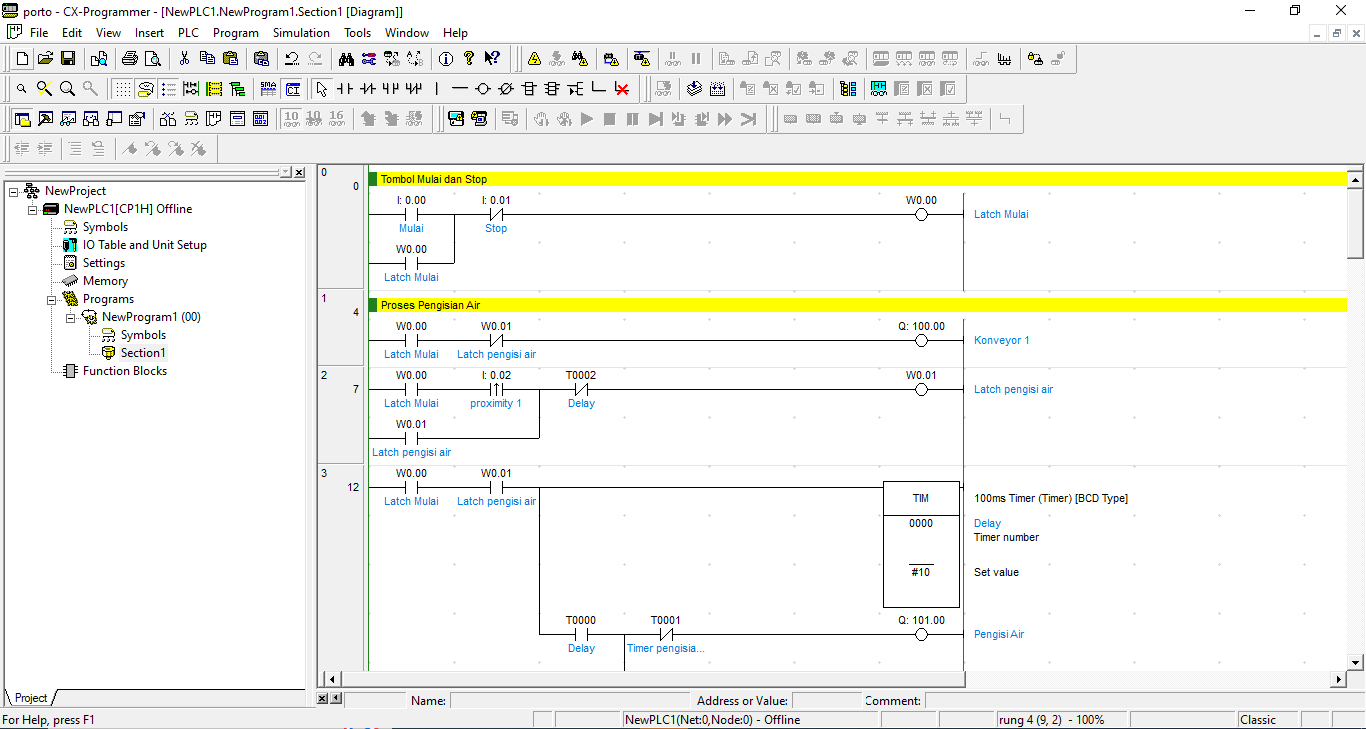Select the New Vertical line tool
1366x729 pixels.
[436, 89]
